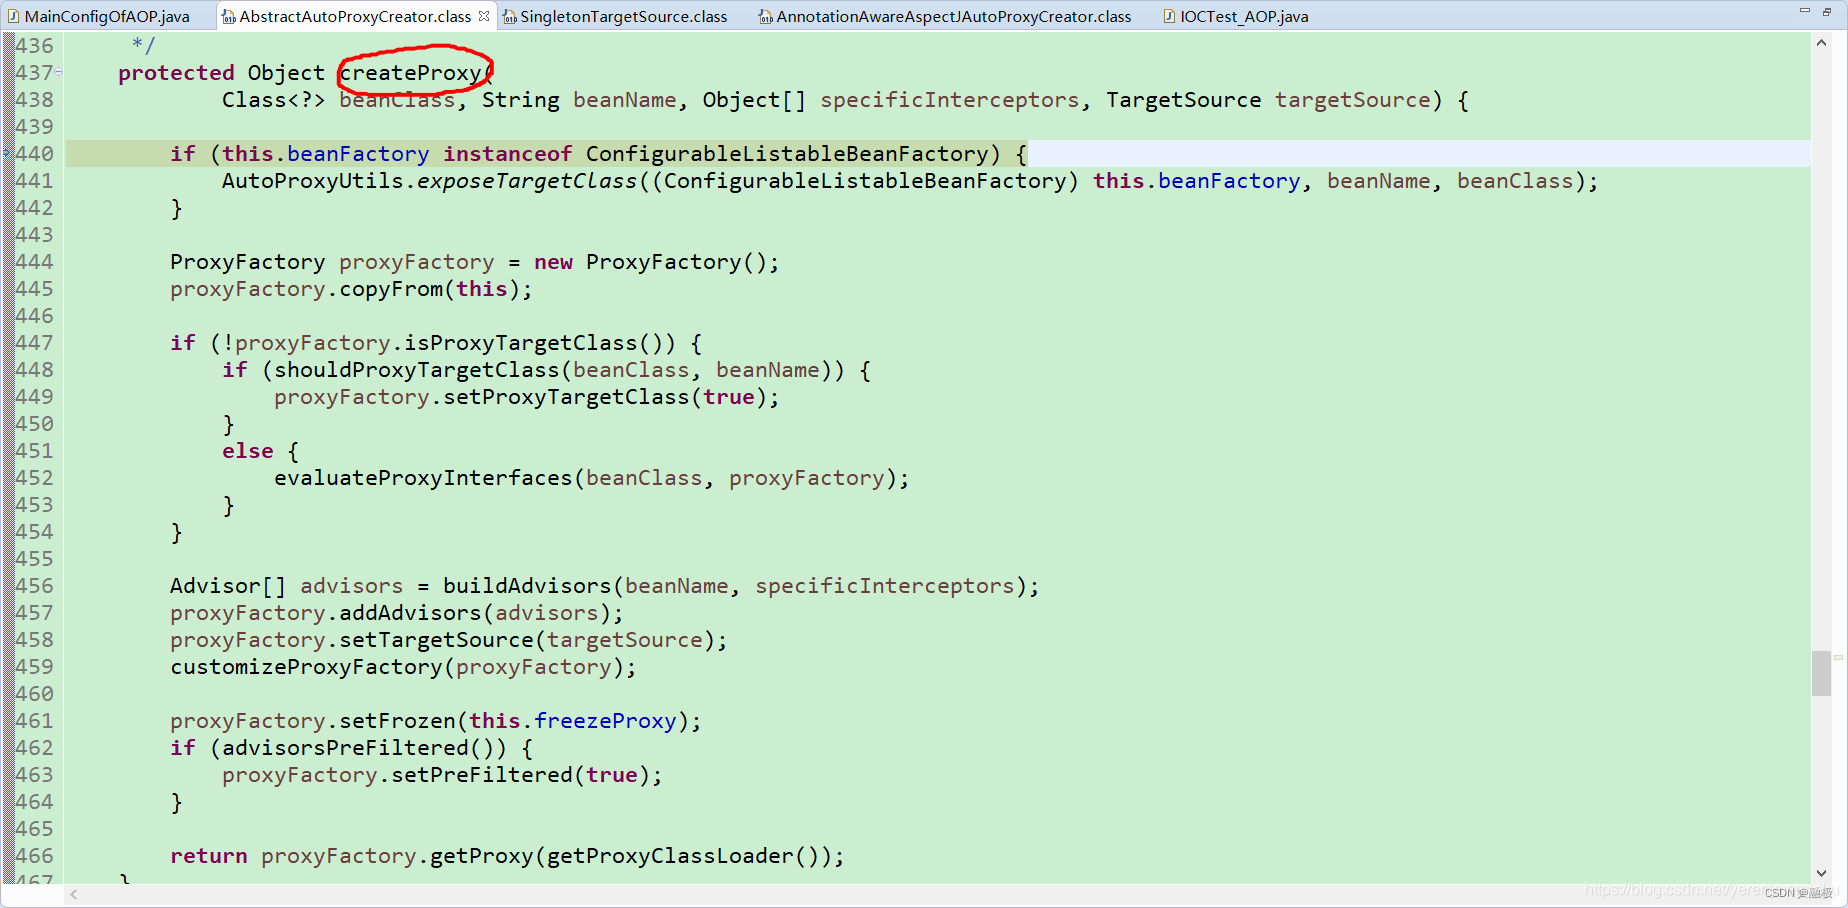This screenshot has width=1848, height=908.
Task: Click the createProxy method name
Action: (x=410, y=73)
